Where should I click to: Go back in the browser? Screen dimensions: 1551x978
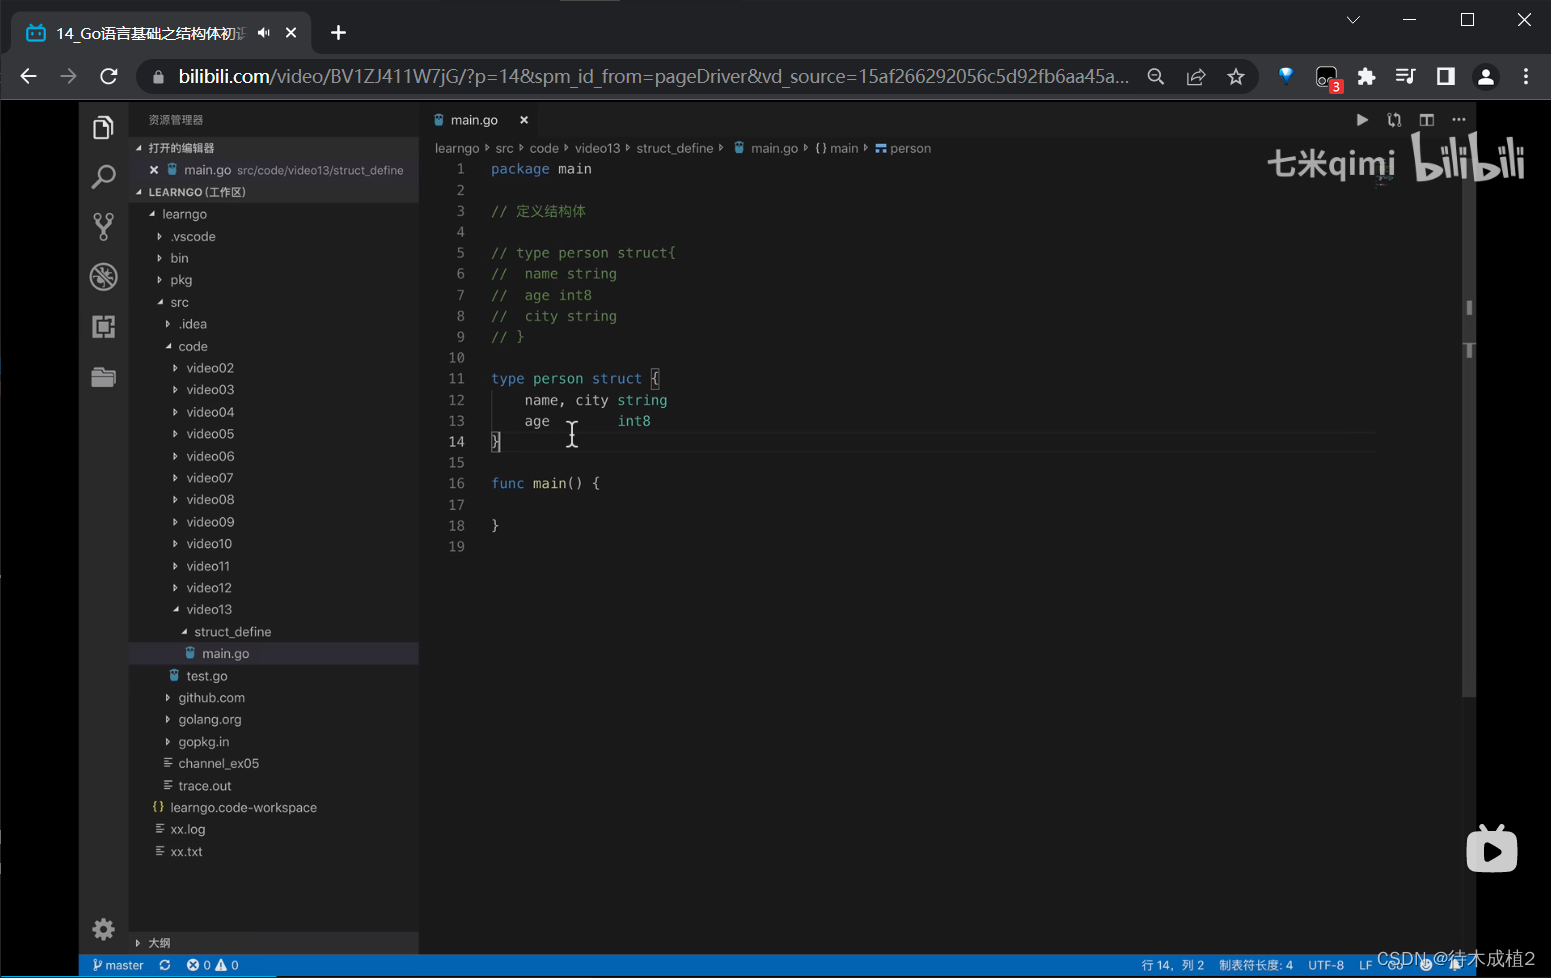pyautogui.click(x=28, y=76)
